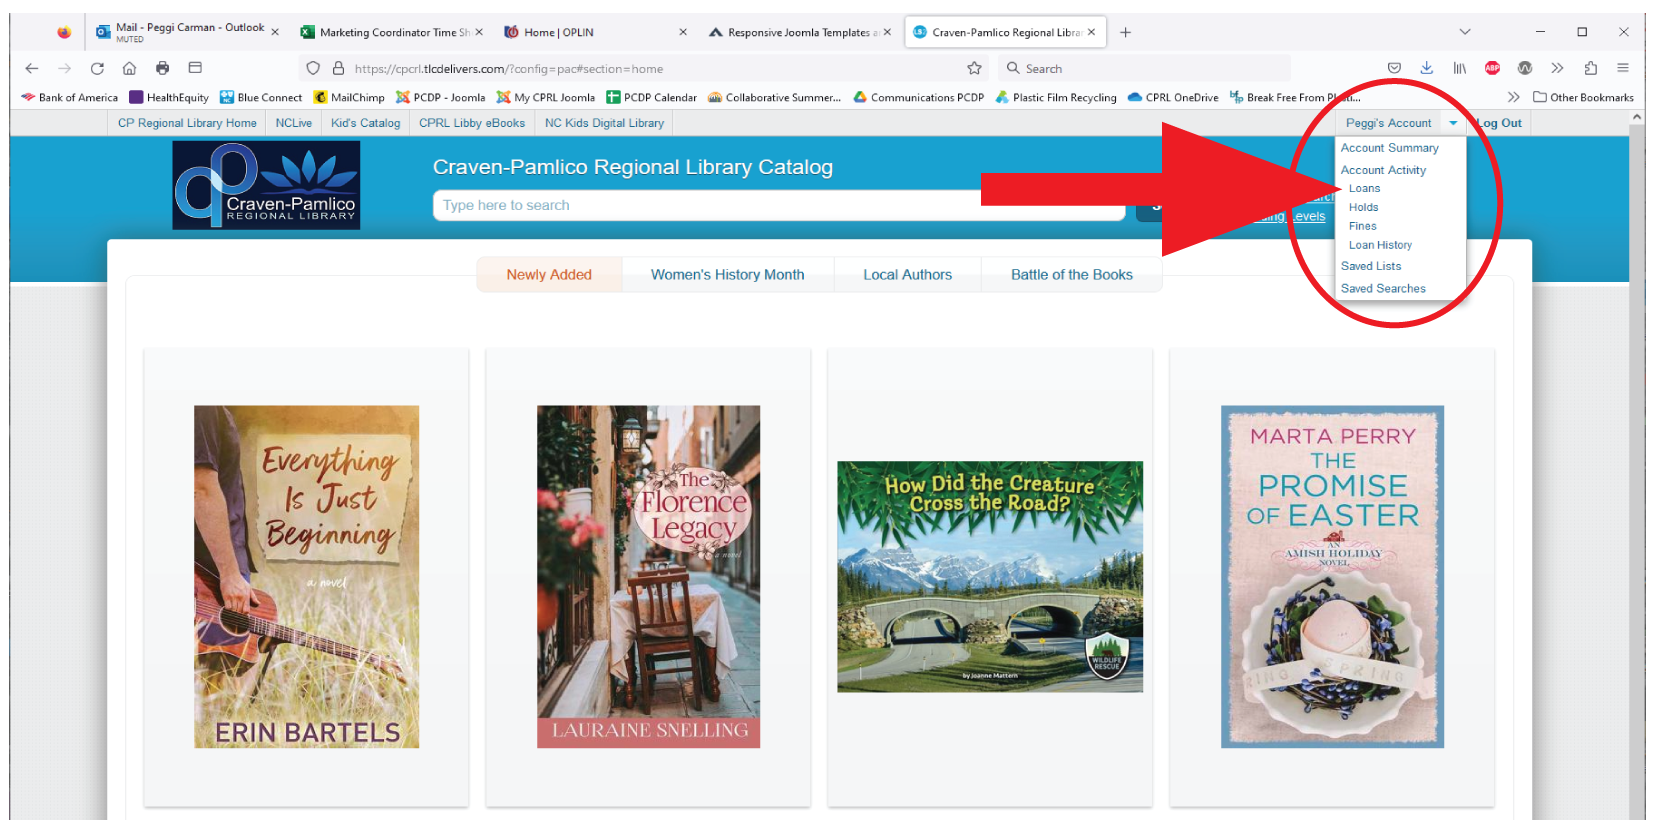Image resolution: width=1660 pixels, height=820 pixels.
Task: Select the Newly Added tab
Action: click(549, 274)
